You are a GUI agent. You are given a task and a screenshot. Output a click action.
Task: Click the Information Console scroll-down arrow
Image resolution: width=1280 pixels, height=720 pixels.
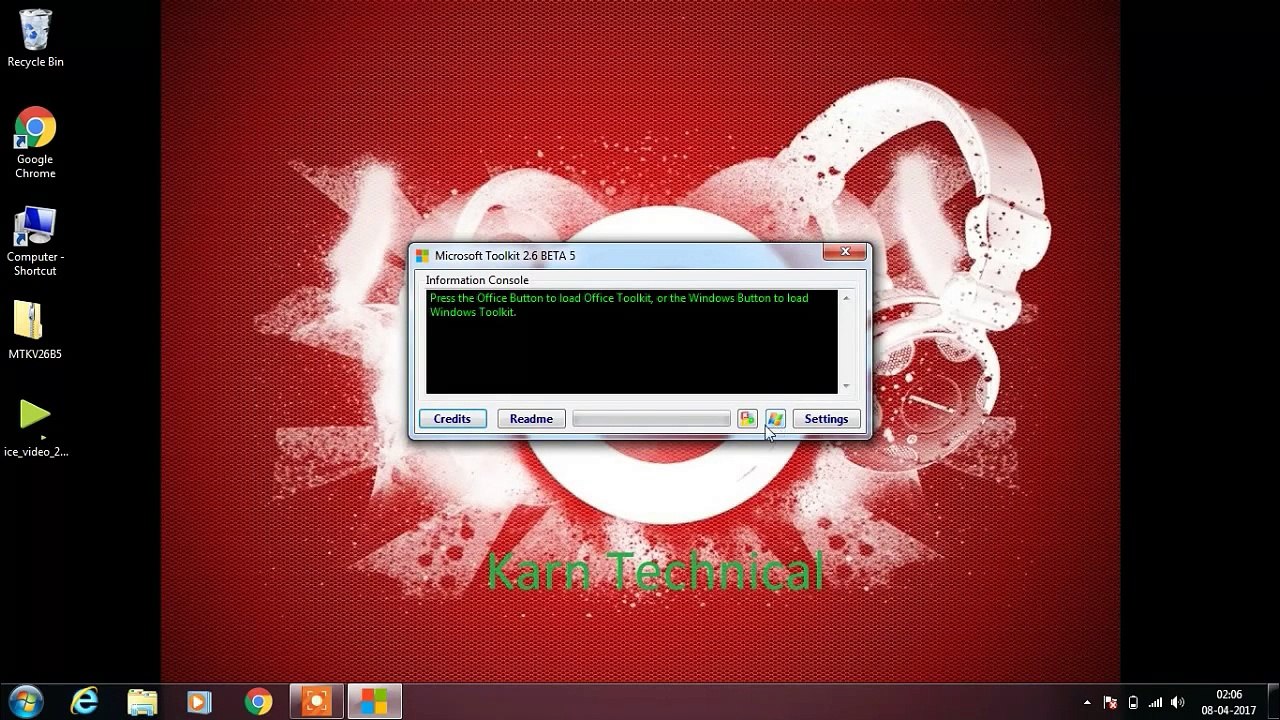pyautogui.click(x=846, y=386)
